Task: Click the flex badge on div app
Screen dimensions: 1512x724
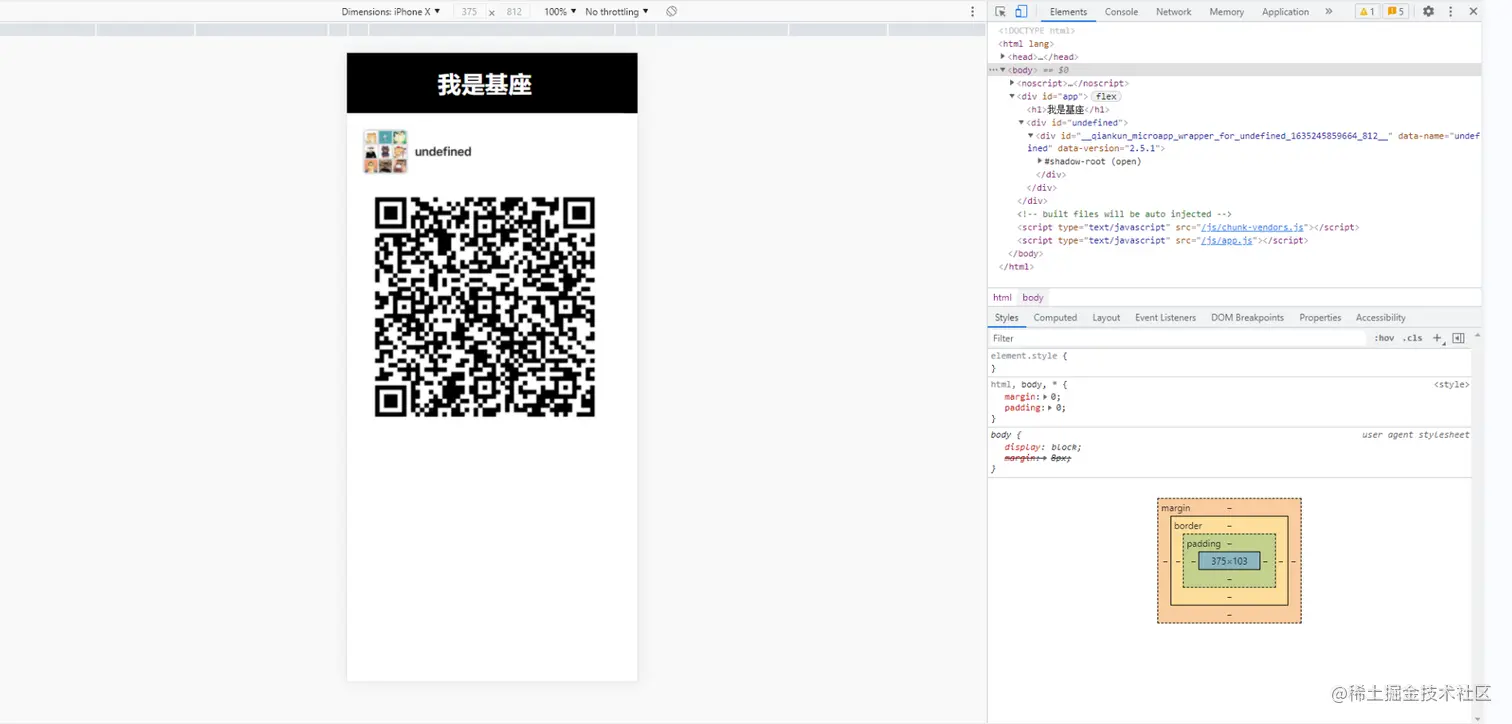Action: 1105,96
